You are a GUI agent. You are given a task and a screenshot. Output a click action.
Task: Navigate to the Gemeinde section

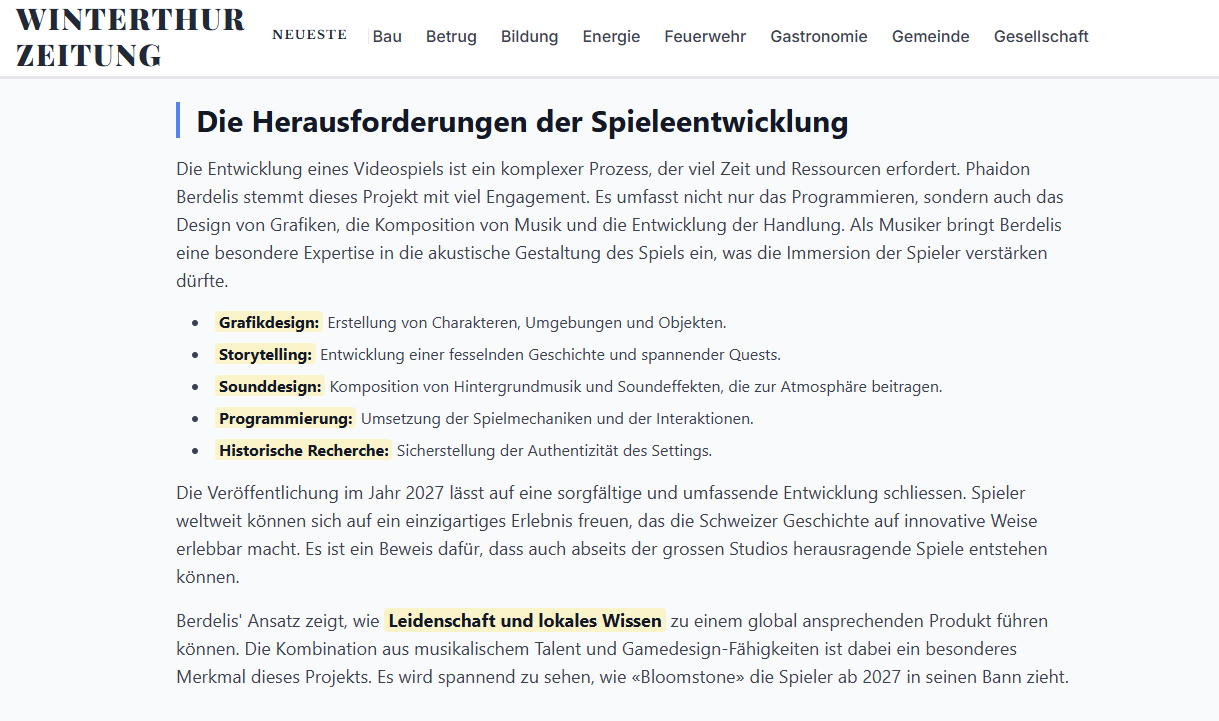[931, 36]
